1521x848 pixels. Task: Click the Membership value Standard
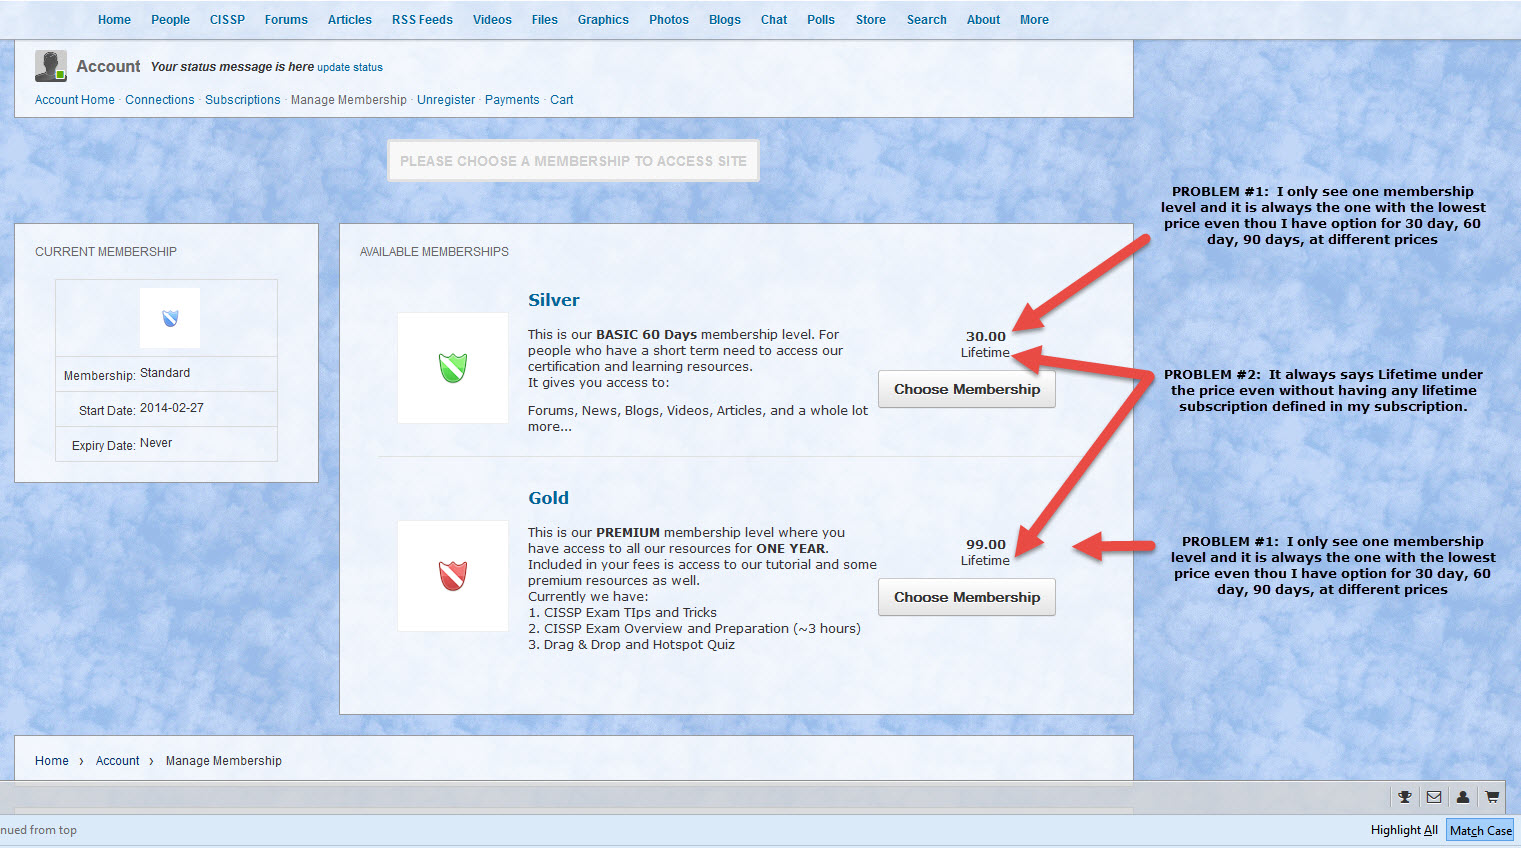[165, 373]
